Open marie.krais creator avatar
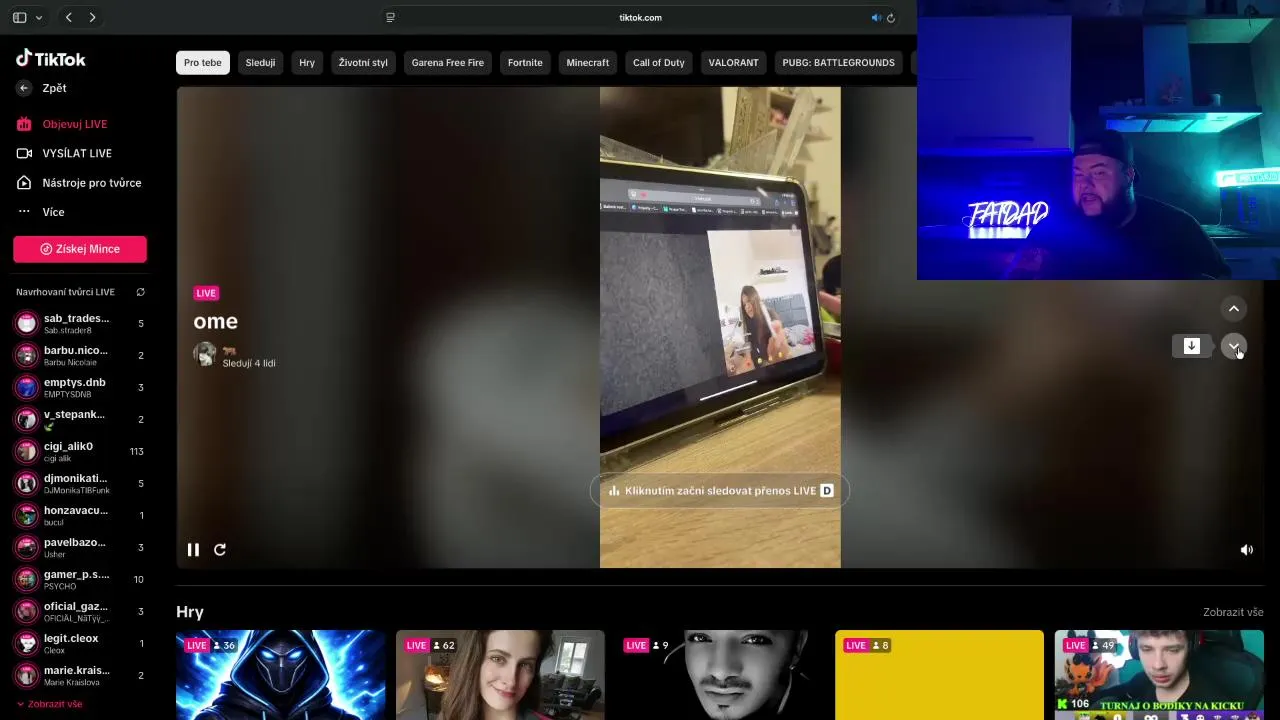 27,675
